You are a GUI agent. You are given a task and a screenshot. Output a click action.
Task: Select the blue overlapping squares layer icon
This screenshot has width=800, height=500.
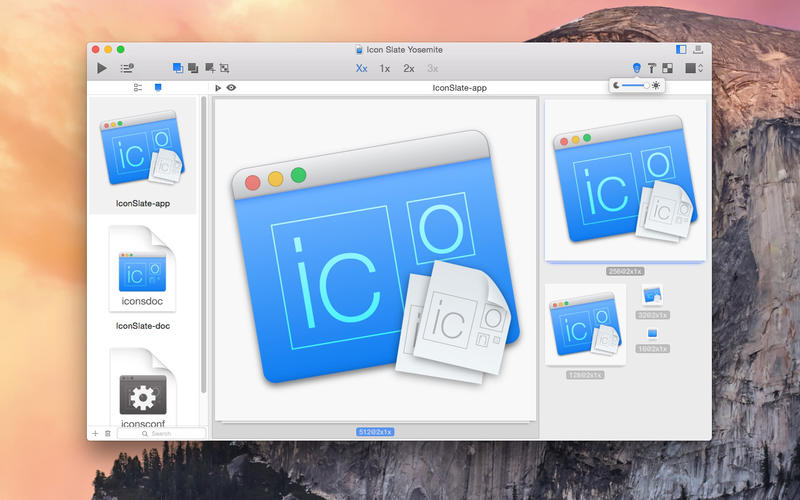177,68
